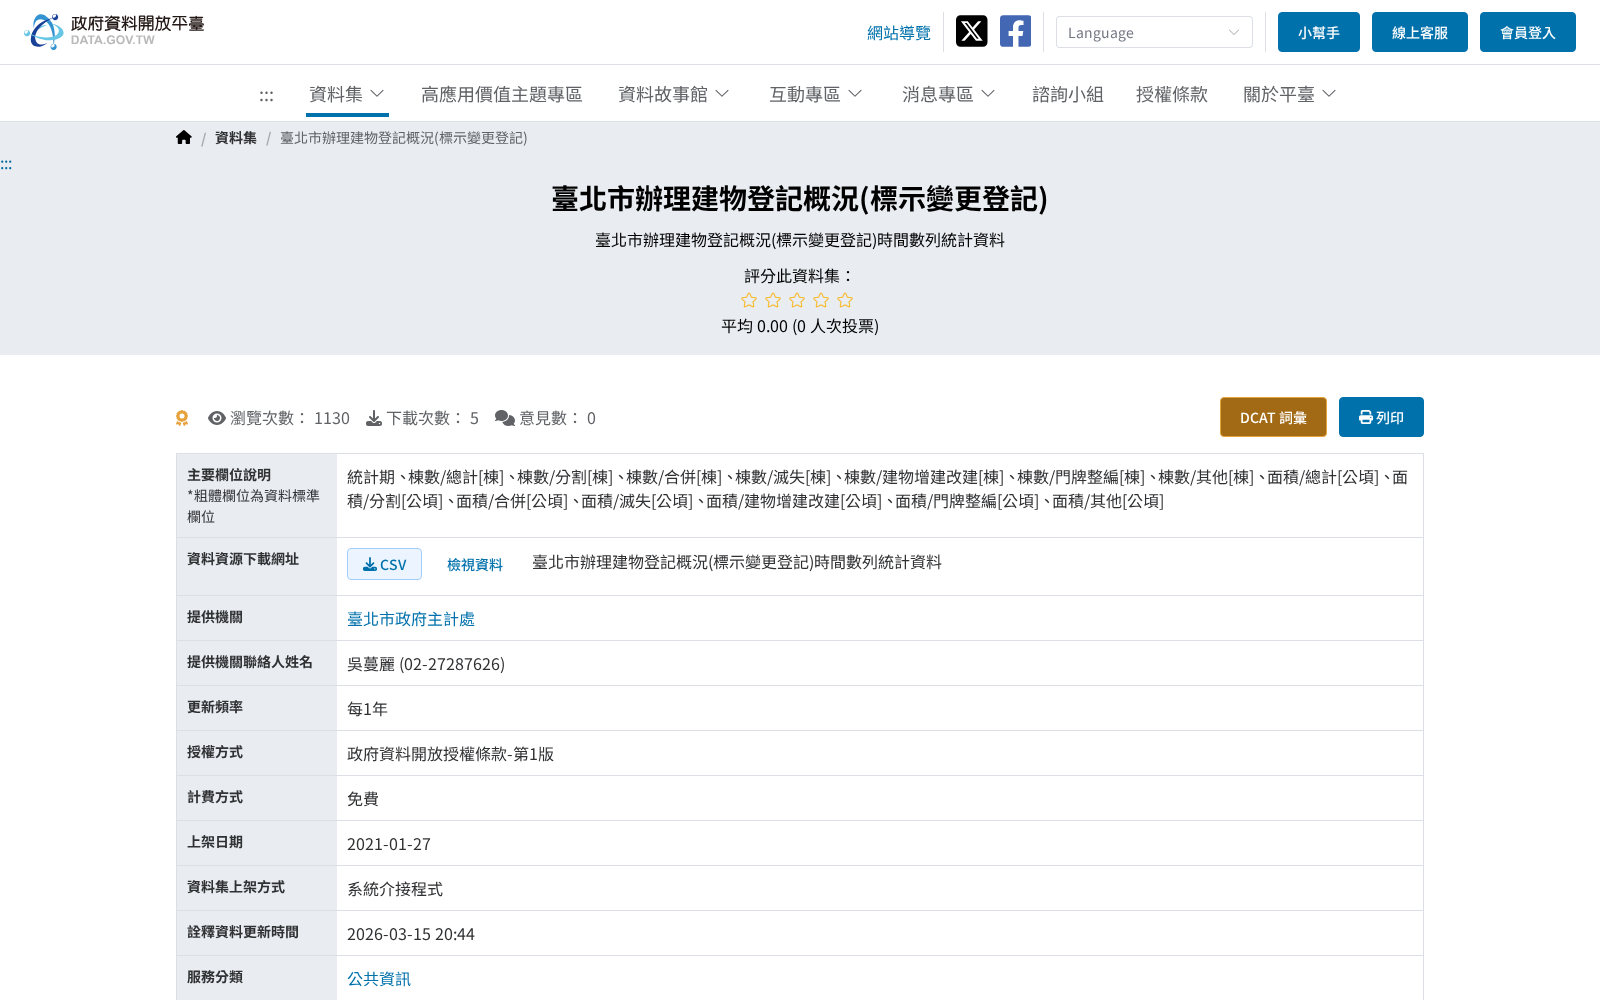Rate the dataset two stars
The image size is (1600, 1000).
tap(773, 301)
